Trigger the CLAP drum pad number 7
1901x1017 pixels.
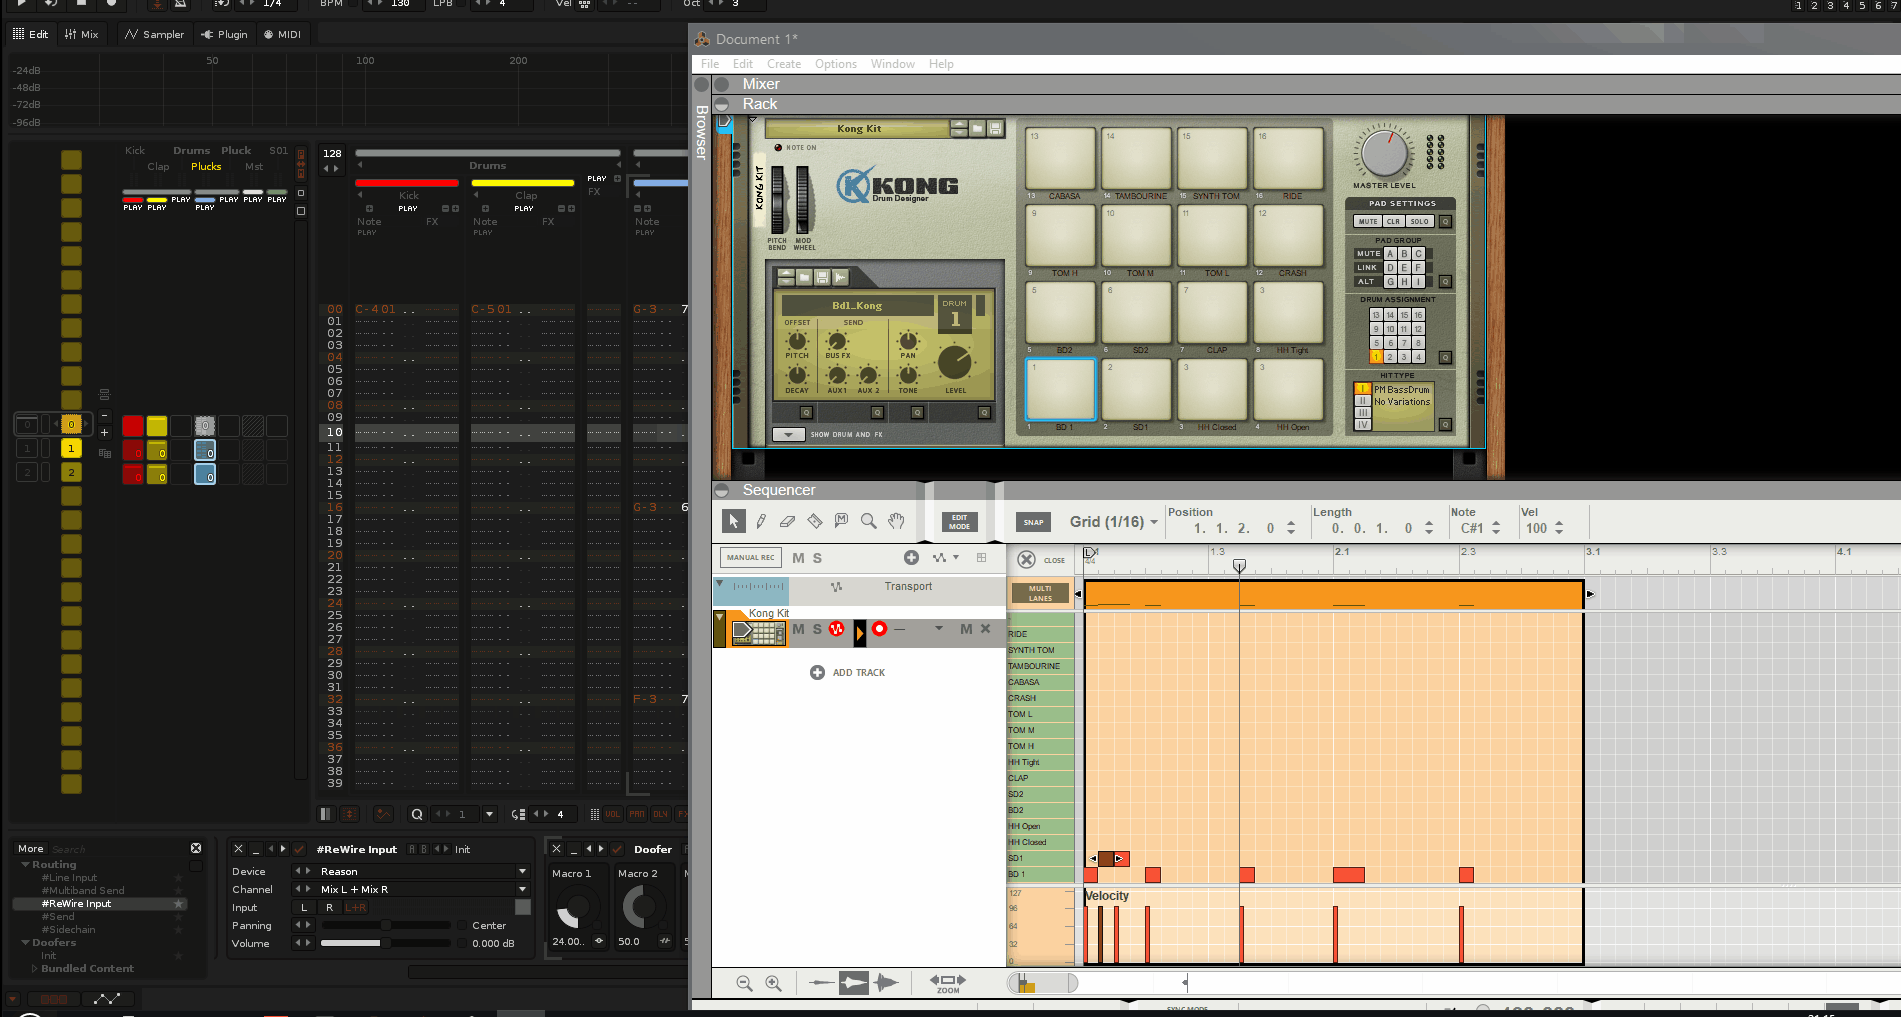tap(1213, 312)
